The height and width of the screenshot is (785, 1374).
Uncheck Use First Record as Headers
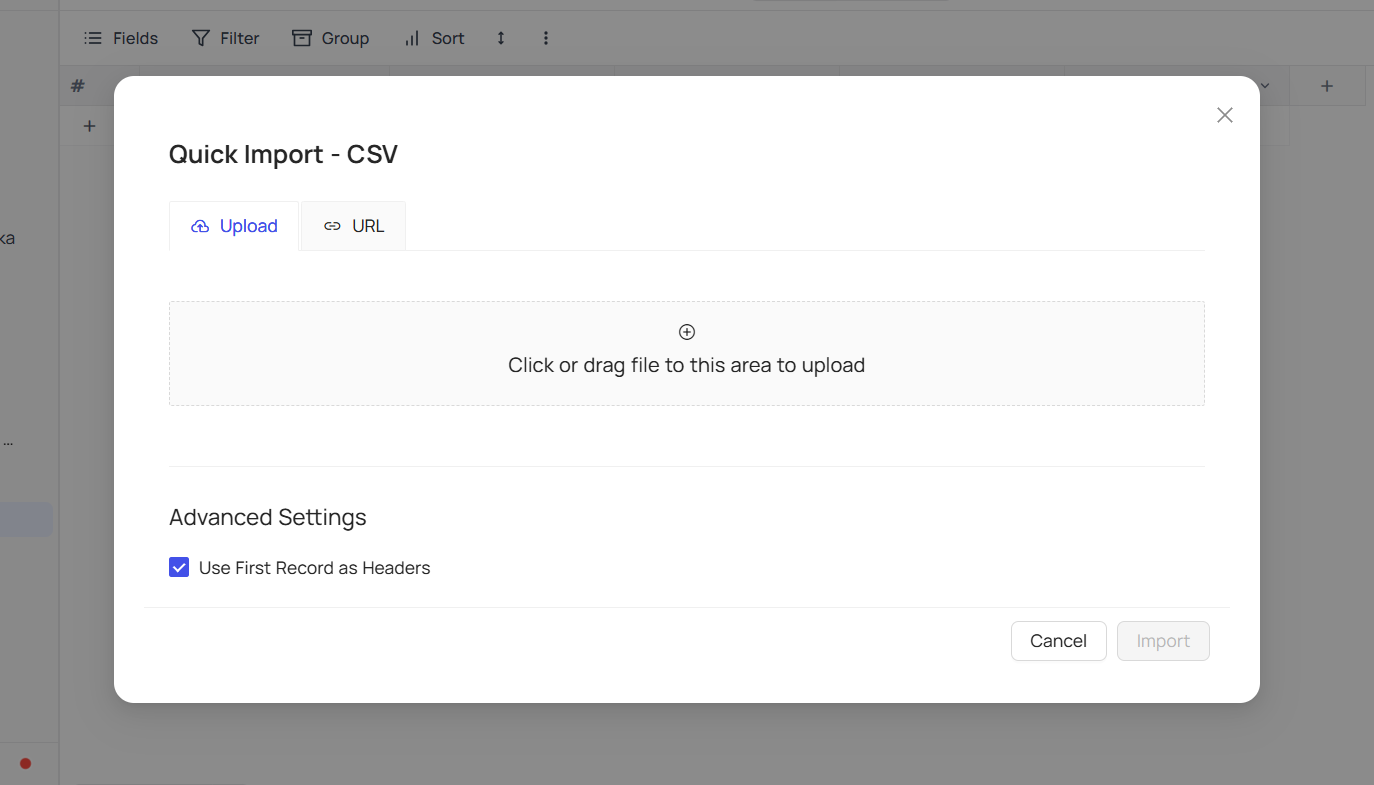click(179, 568)
